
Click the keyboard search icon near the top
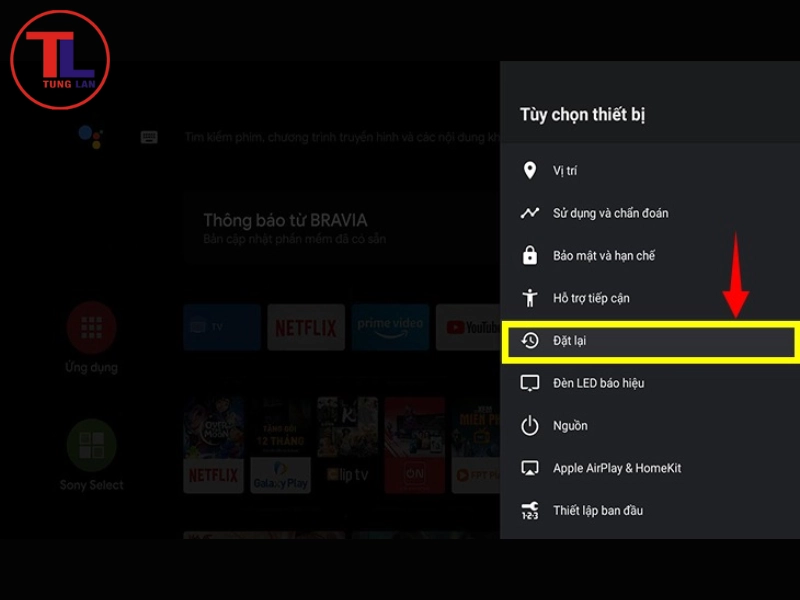pyautogui.click(x=147, y=136)
